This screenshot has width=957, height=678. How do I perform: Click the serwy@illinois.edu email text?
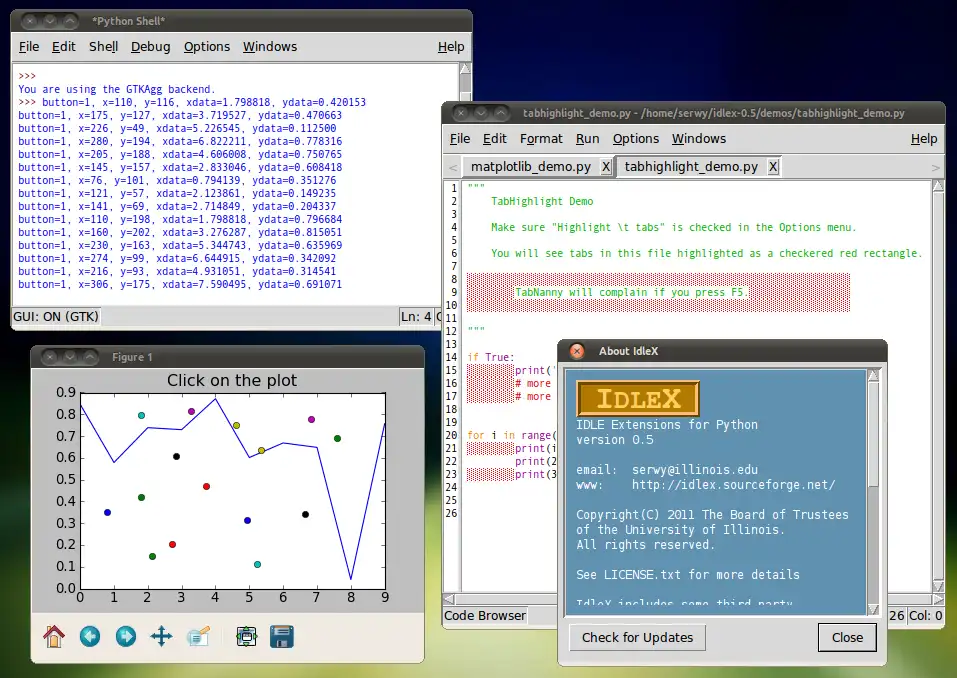695,469
